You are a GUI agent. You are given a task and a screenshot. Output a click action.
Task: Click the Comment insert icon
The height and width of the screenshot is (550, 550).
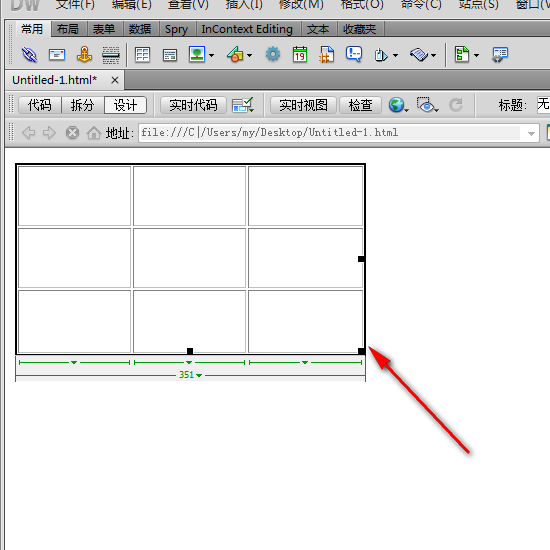354,54
